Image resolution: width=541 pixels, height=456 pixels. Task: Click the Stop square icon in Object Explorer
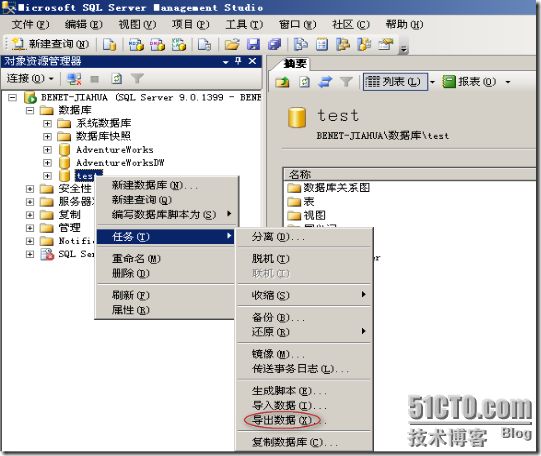(x=95, y=80)
